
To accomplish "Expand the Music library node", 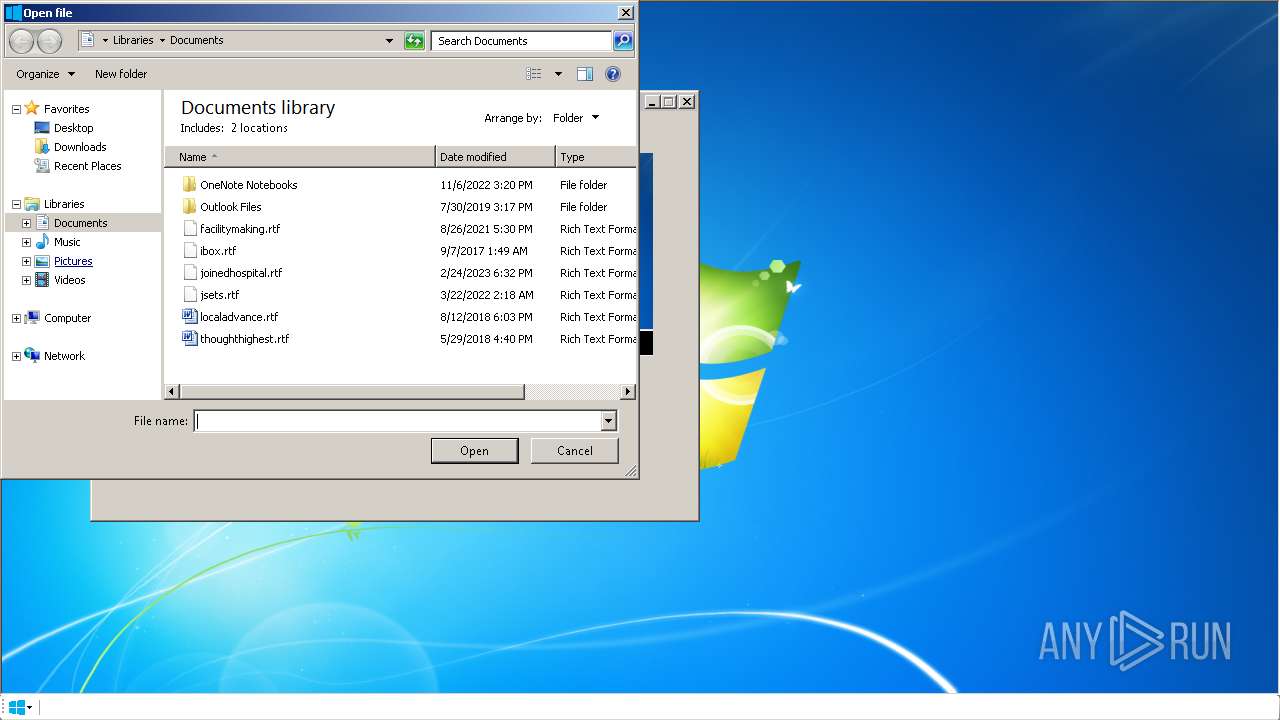I will coord(26,242).
